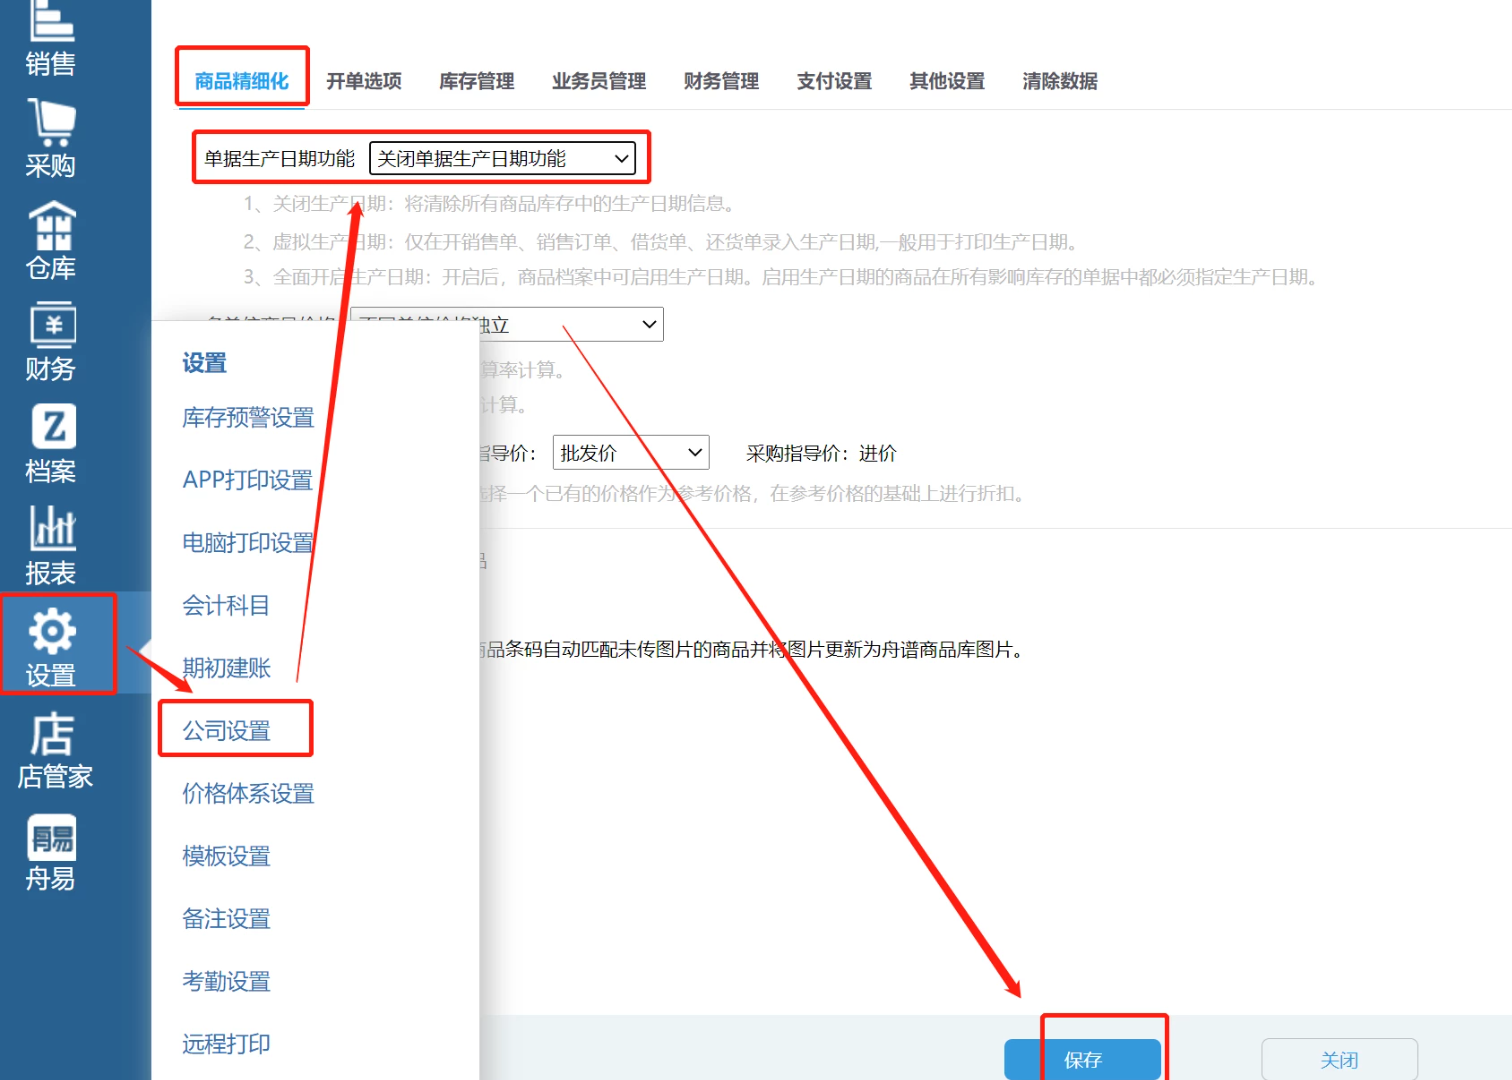Switch to the 商品精细化 tab

[241, 81]
